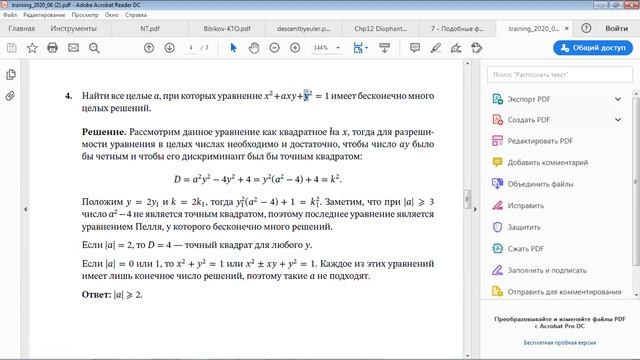Switch to the Bibikov-KTO.pdf tab
The image size is (640, 360).
pyautogui.click(x=227, y=29)
